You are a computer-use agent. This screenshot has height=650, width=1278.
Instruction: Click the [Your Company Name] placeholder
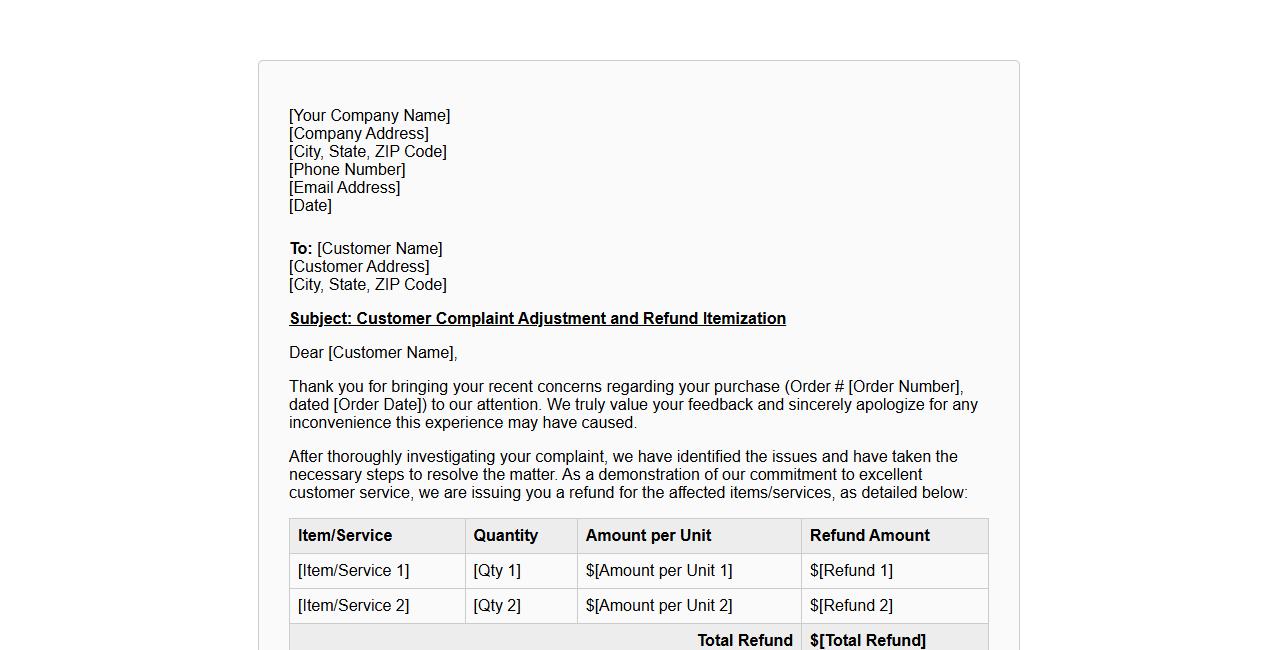point(369,116)
